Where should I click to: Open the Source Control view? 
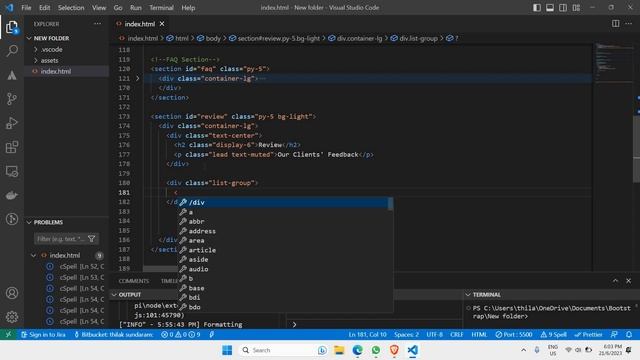(12, 99)
